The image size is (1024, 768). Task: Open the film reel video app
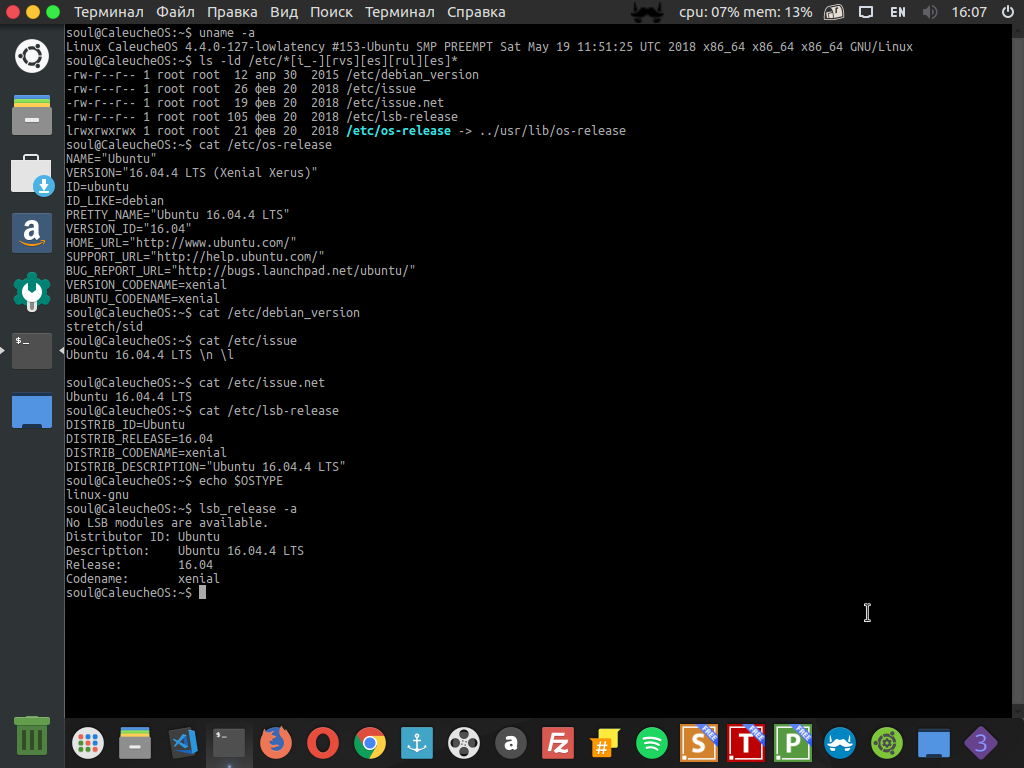pyautogui.click(x=464, y=743)
